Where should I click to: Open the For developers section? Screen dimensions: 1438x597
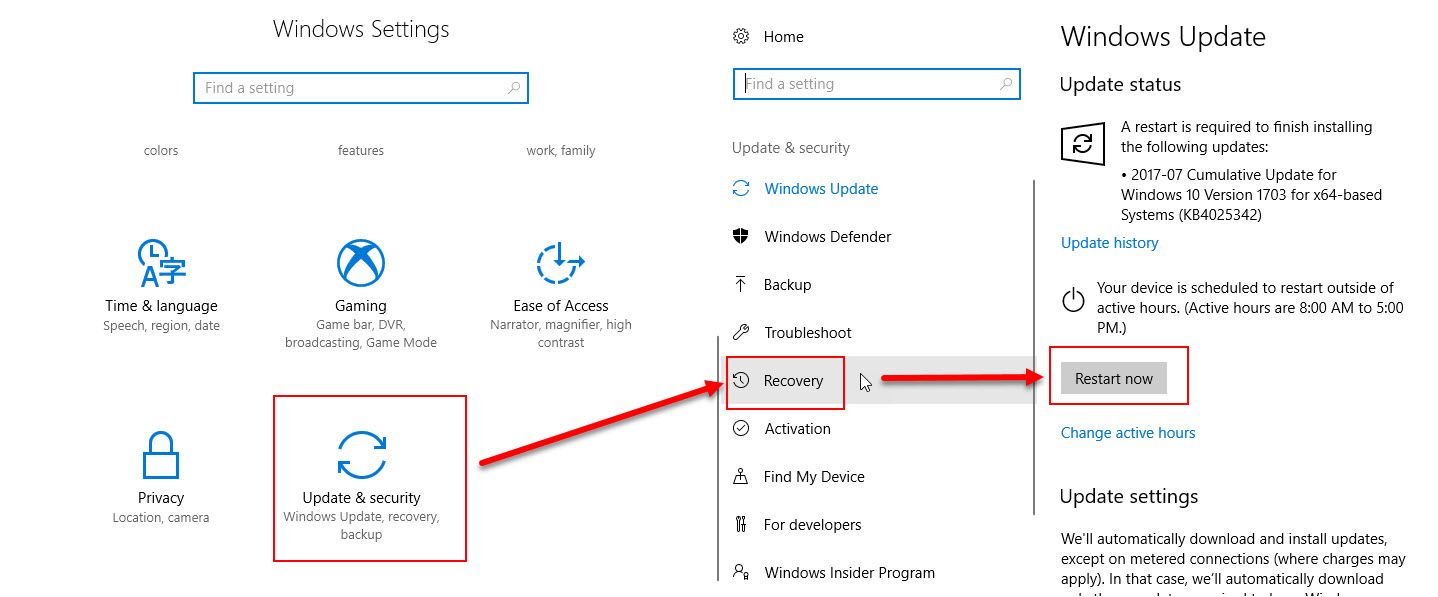pos(812,525)
